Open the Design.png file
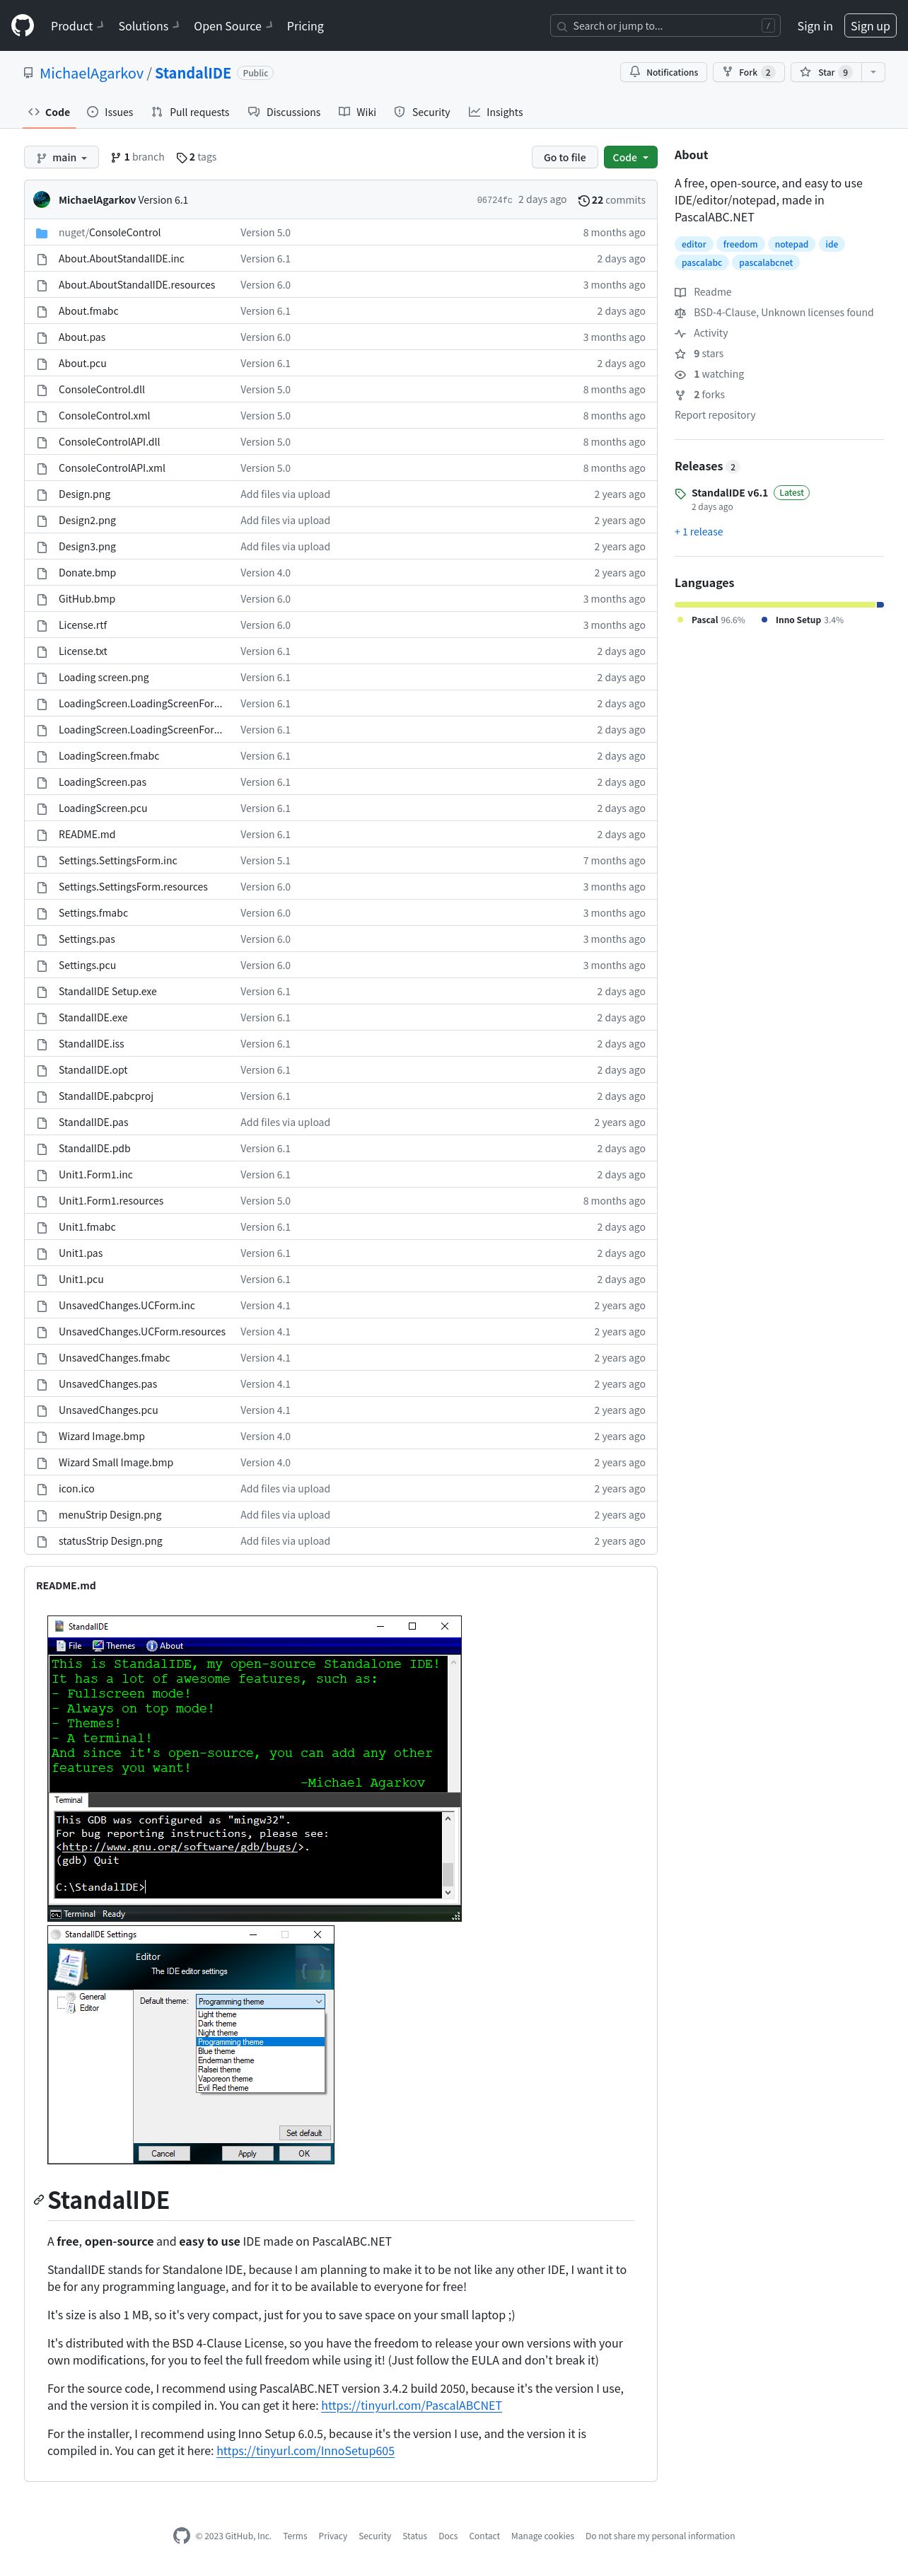The height and width of the screenshot is (2576, 908). pyautogui.click(x=84, y=494)
